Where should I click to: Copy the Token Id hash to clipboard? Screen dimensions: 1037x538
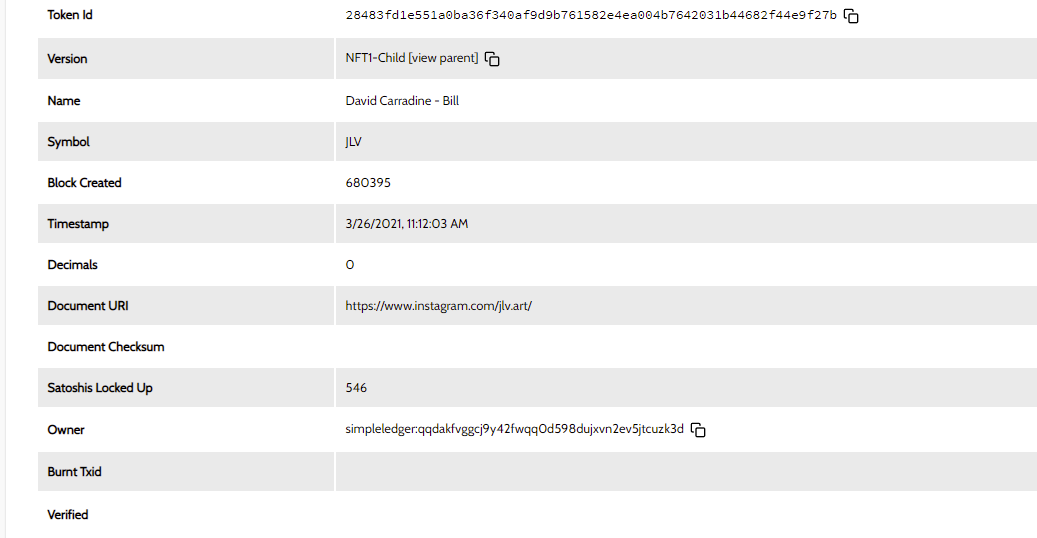point(851,16)
